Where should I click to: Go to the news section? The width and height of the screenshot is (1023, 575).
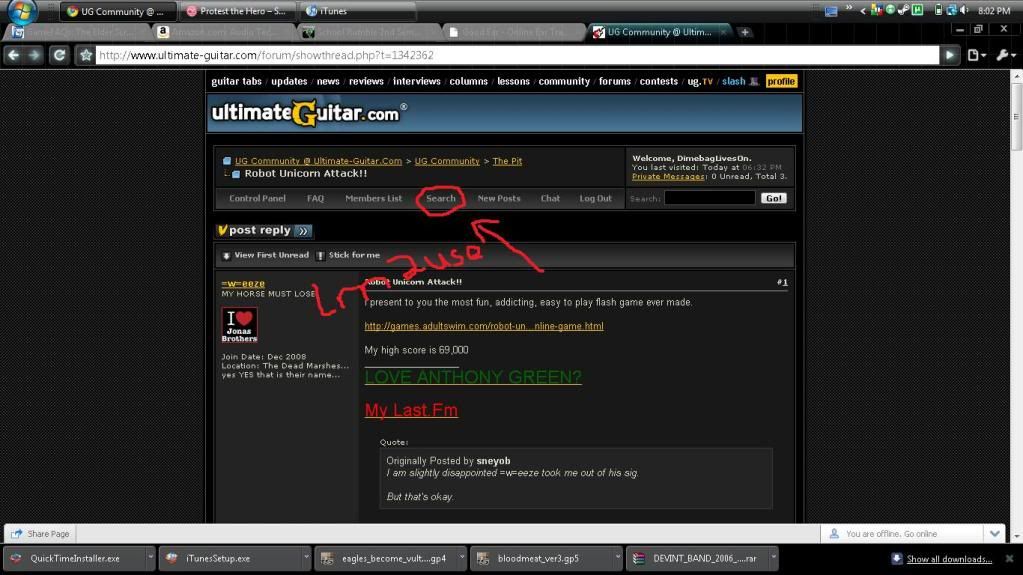coord(328,82)
